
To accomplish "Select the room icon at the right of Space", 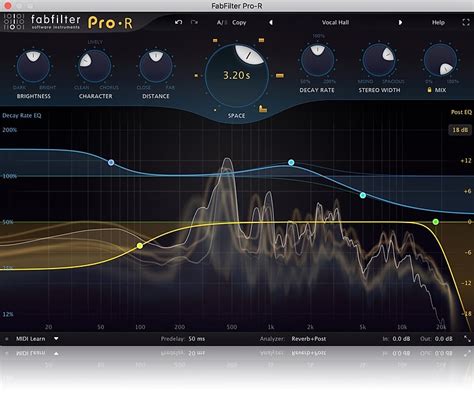I will (280, 76).
